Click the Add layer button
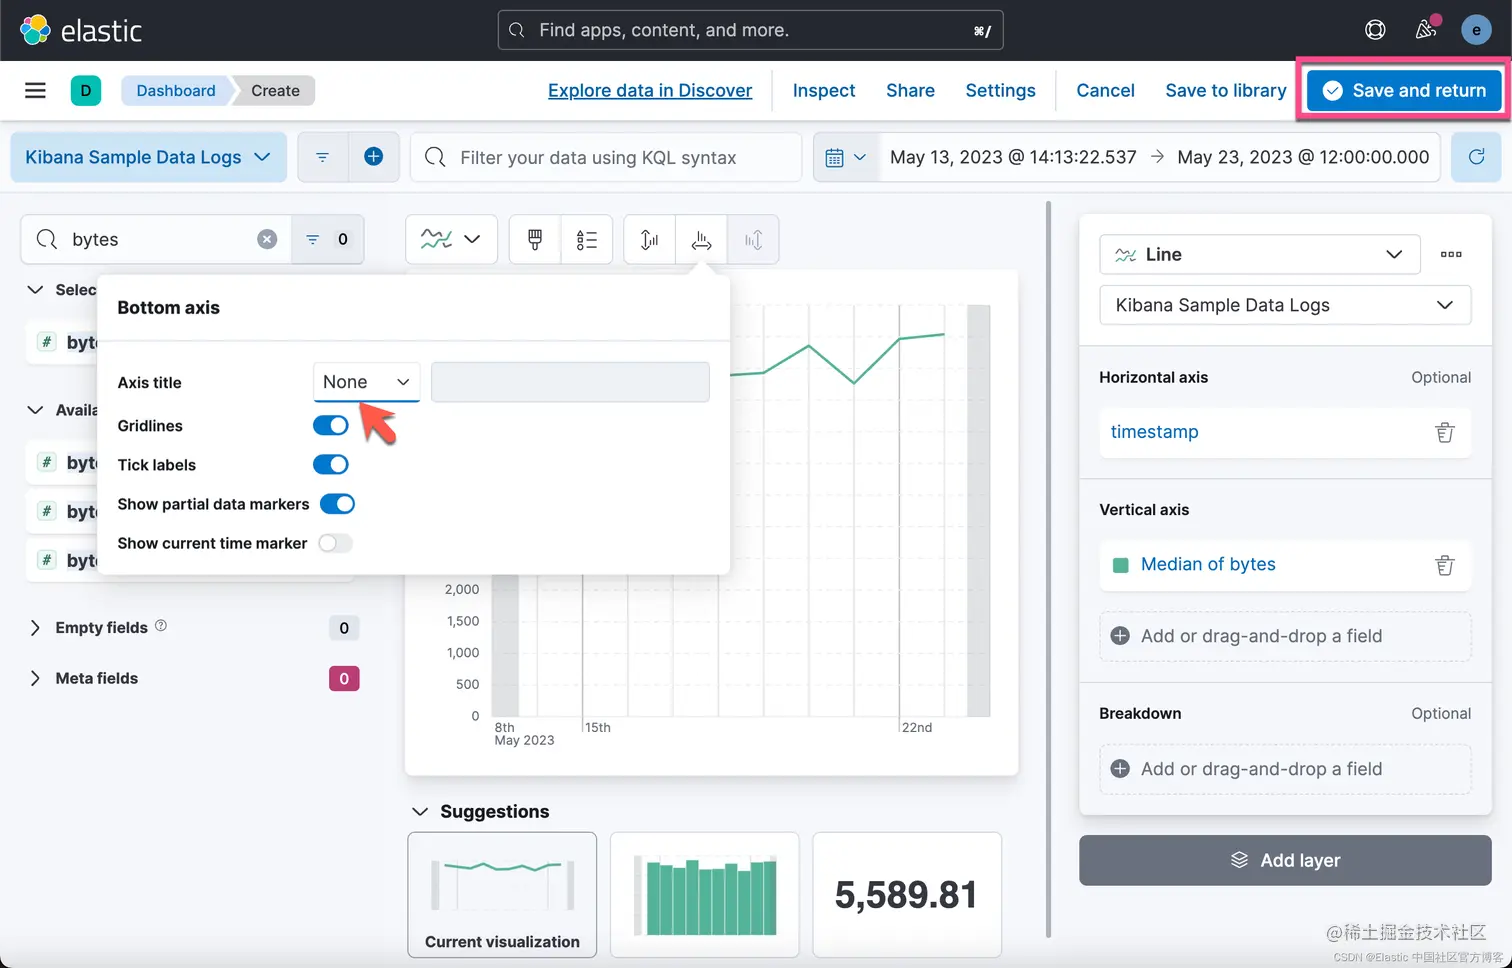 pyautogui.click(x=1285, y=860)
